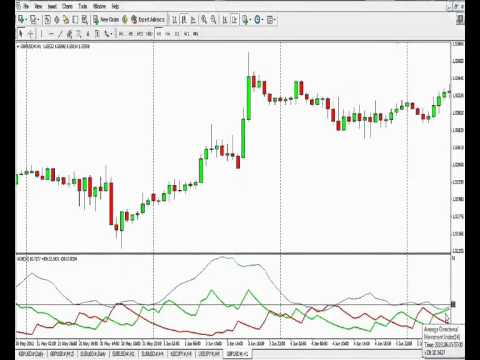Screen dimensions: 480x360
Task: Zoom in on the chart
Action: 203,20
